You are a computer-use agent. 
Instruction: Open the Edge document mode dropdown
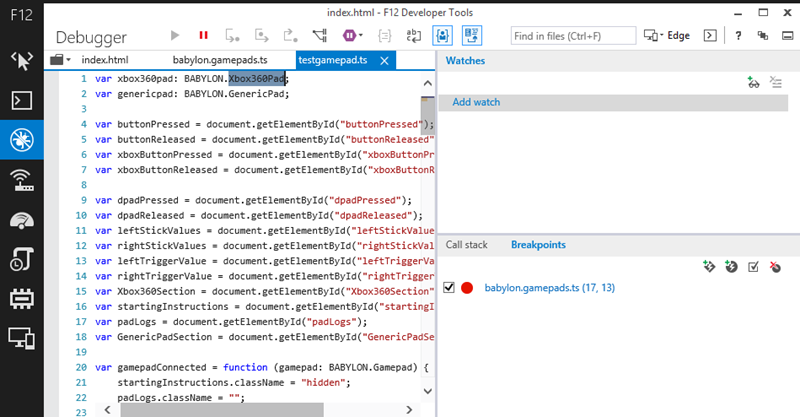tap(667, 36)
